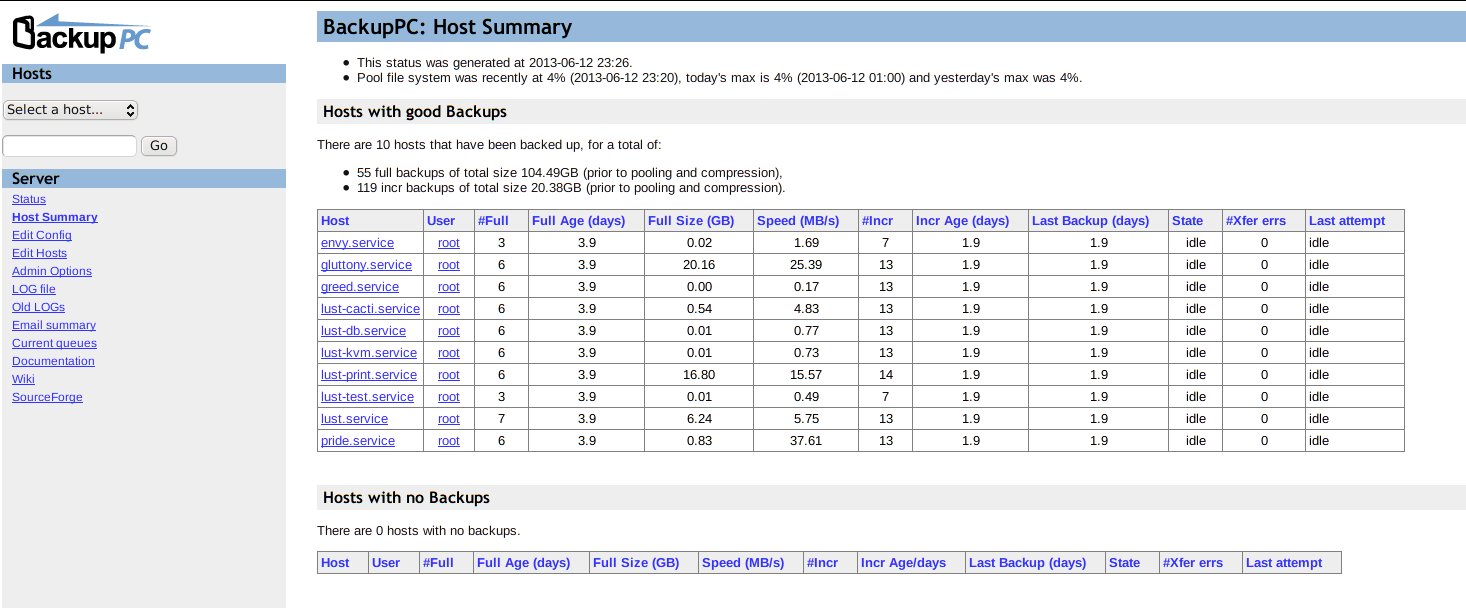Click the Go button

pyautogui.click(x=159, y=146)
